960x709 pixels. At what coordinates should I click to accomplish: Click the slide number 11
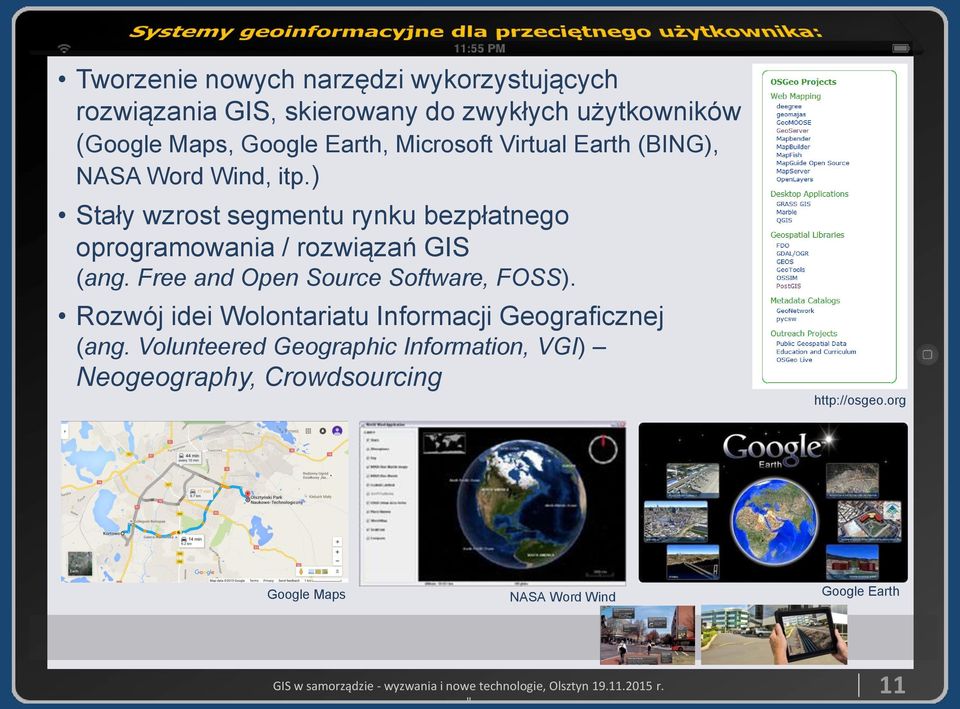(892, 685)
